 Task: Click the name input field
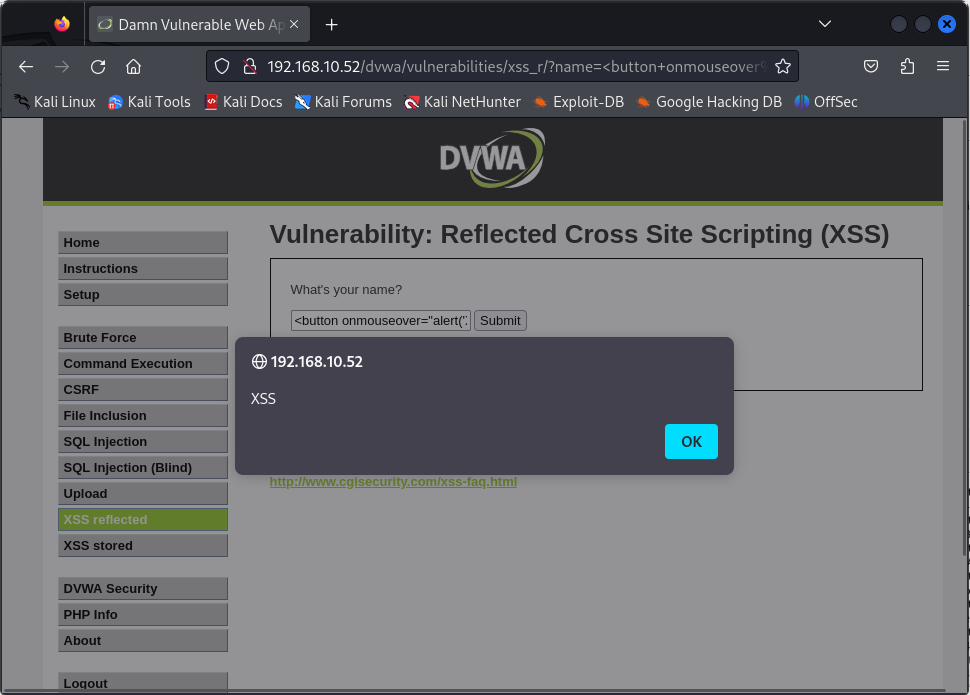tap(380, 321)
